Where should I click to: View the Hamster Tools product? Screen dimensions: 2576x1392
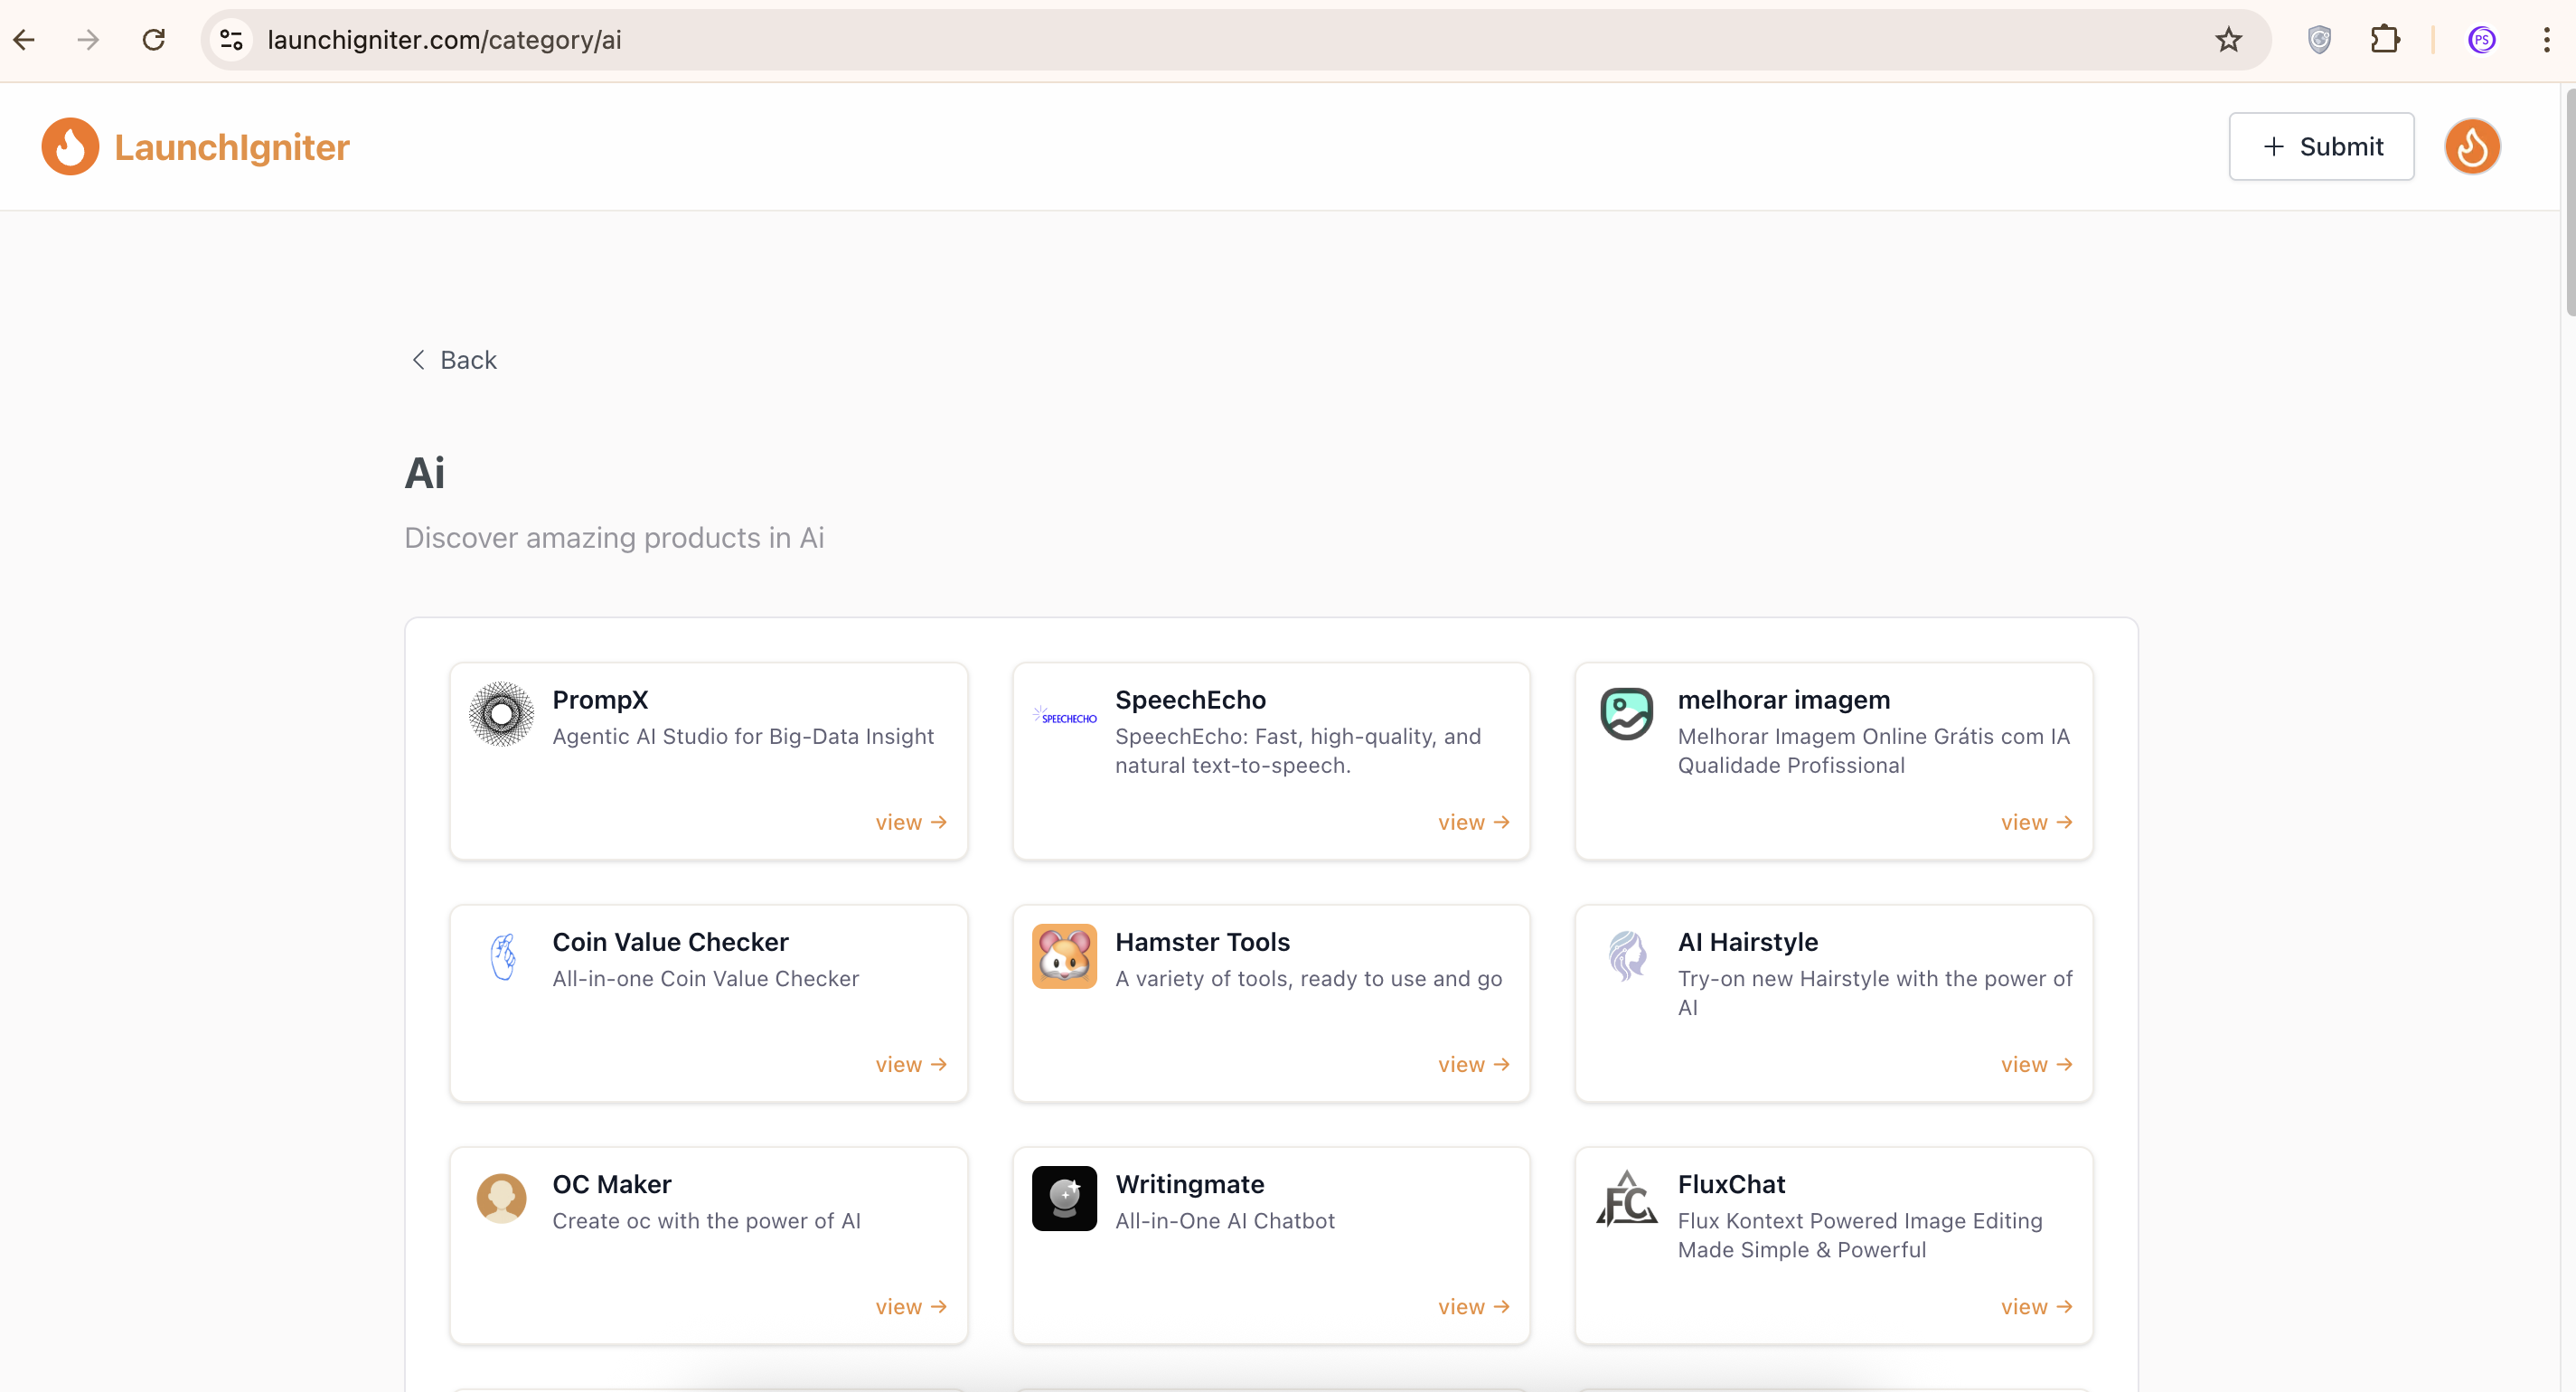point(1474,1064)
